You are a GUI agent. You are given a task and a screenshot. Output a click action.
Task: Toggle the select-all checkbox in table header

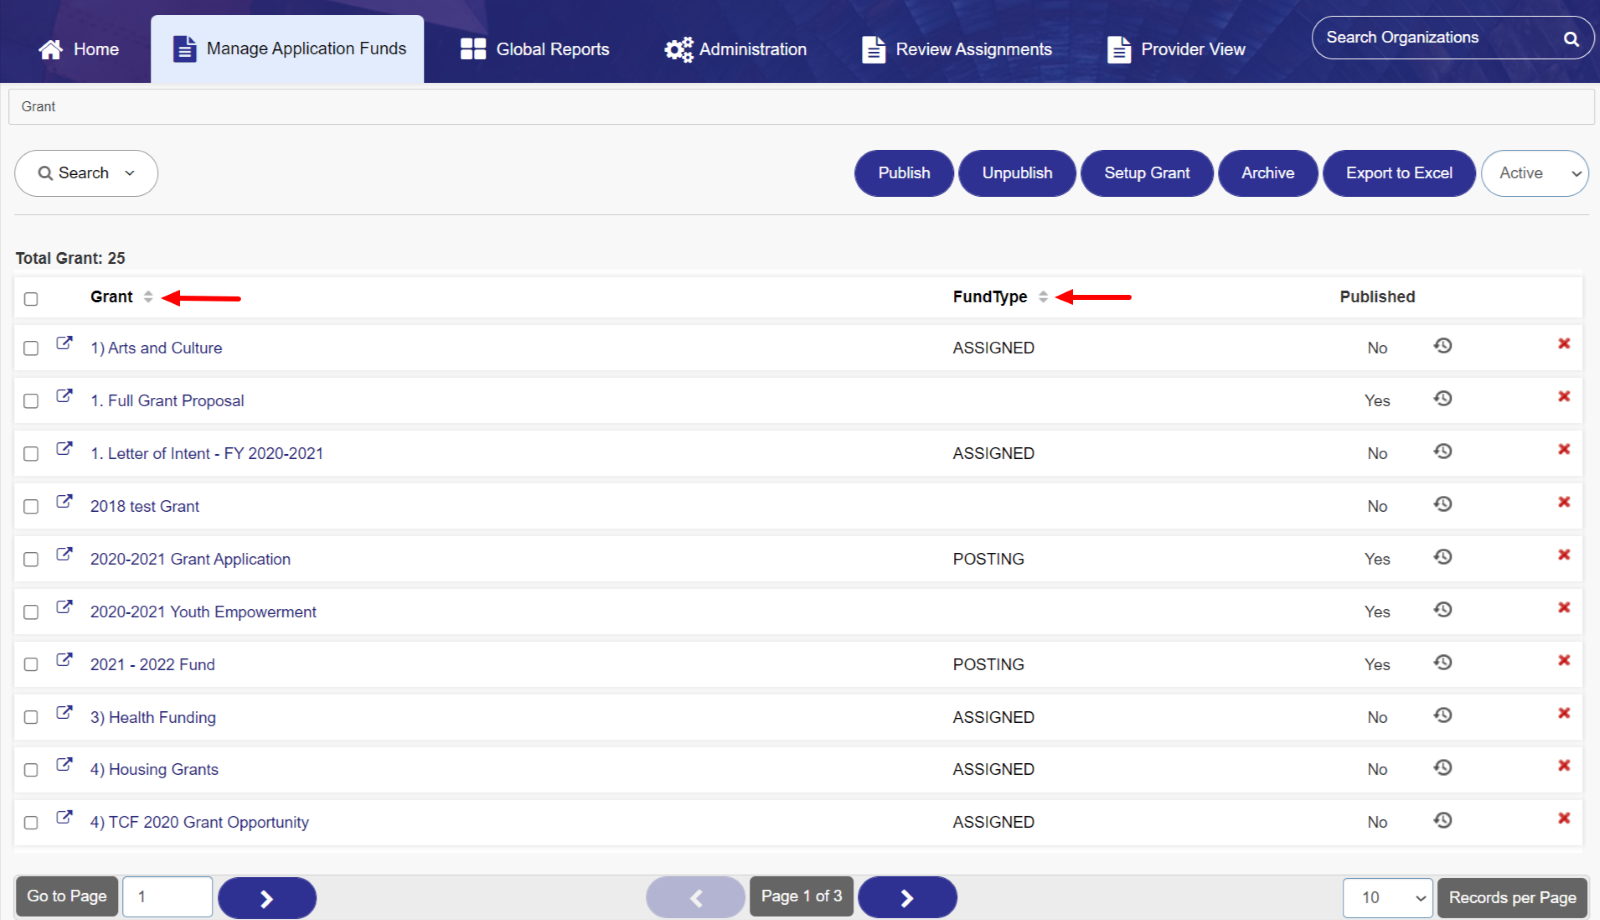pos(31,299)
